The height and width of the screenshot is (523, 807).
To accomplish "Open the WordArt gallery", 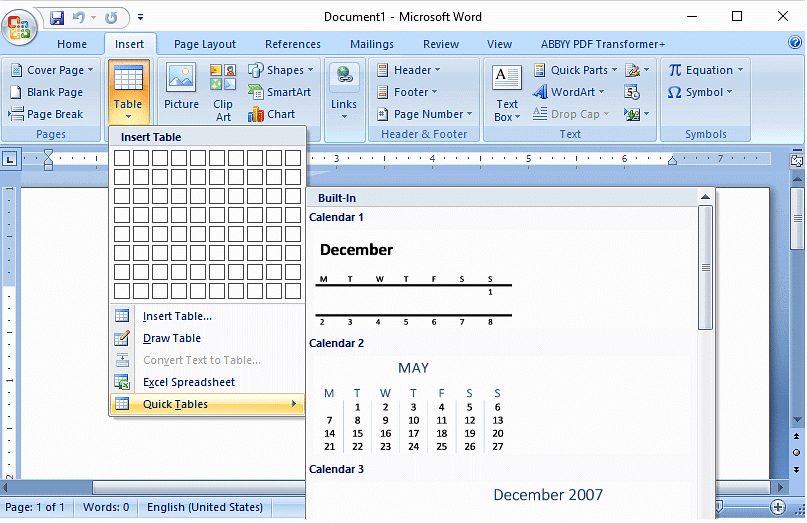I will point(569,92).
